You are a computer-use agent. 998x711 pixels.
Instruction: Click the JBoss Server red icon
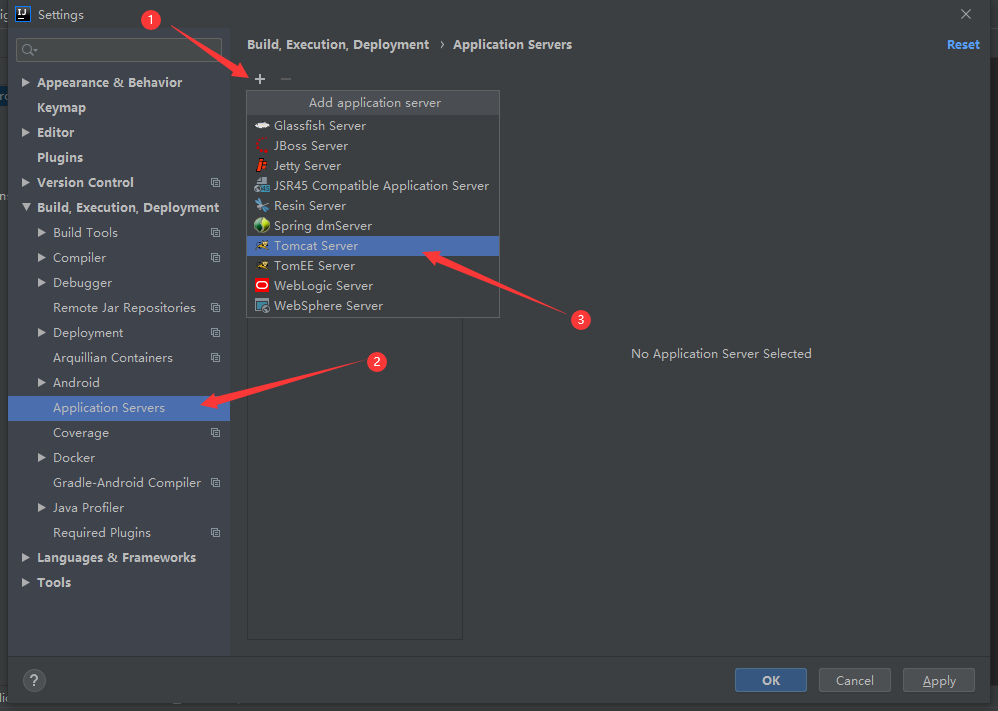262,146
